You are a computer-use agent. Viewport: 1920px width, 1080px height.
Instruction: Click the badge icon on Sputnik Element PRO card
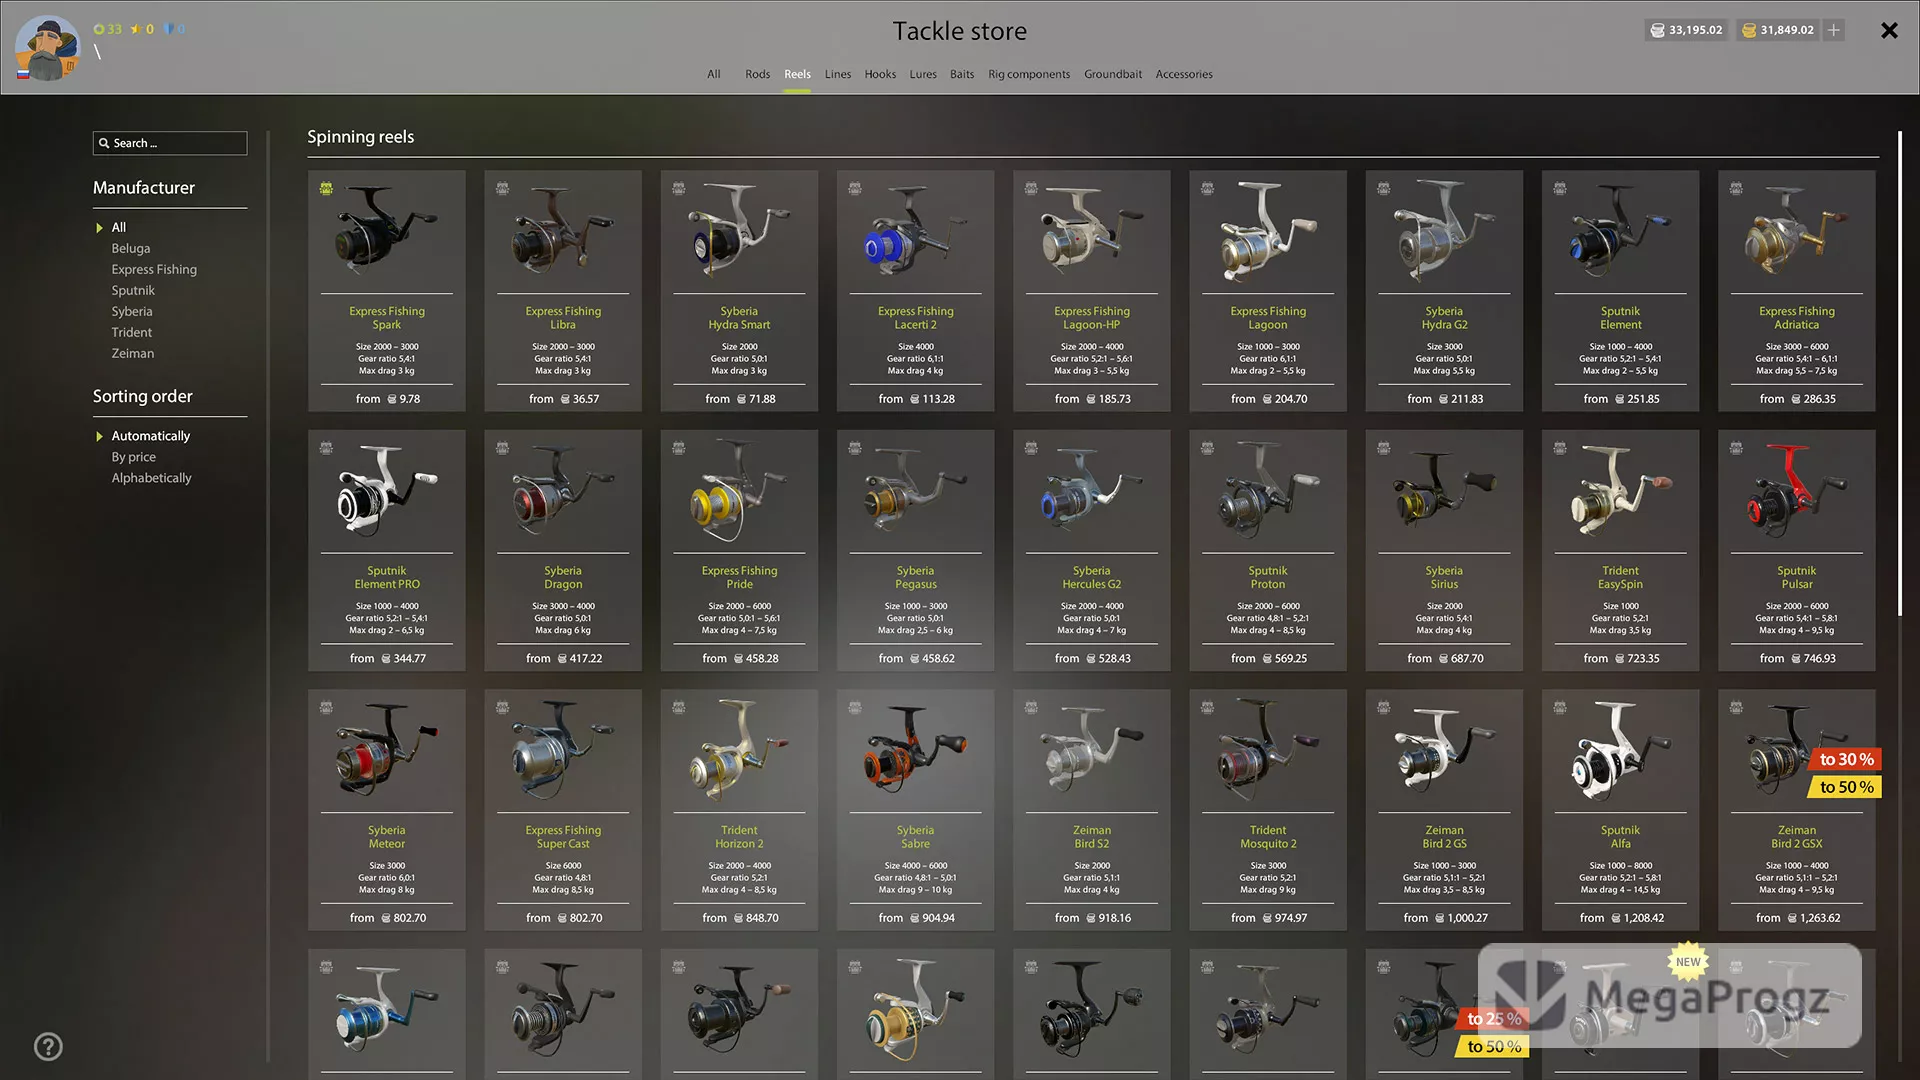(326, 447)
